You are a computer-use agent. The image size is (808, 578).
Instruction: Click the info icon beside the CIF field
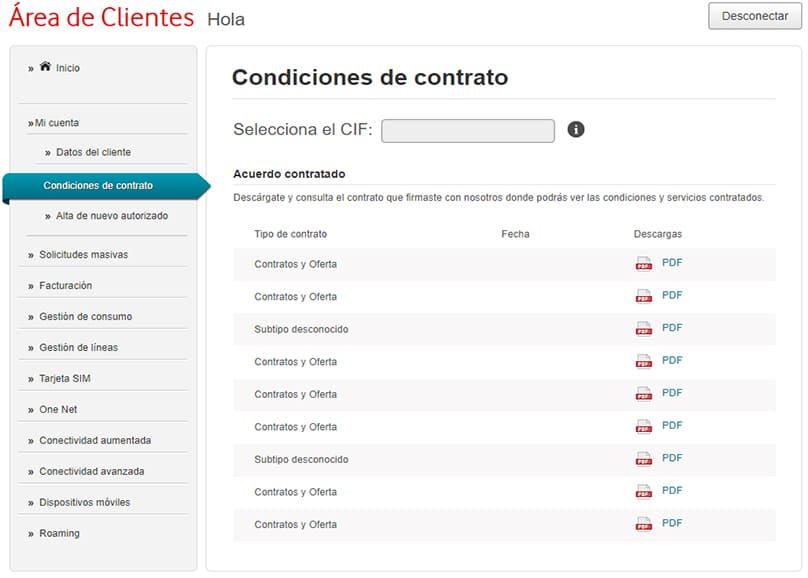point(576,128)
